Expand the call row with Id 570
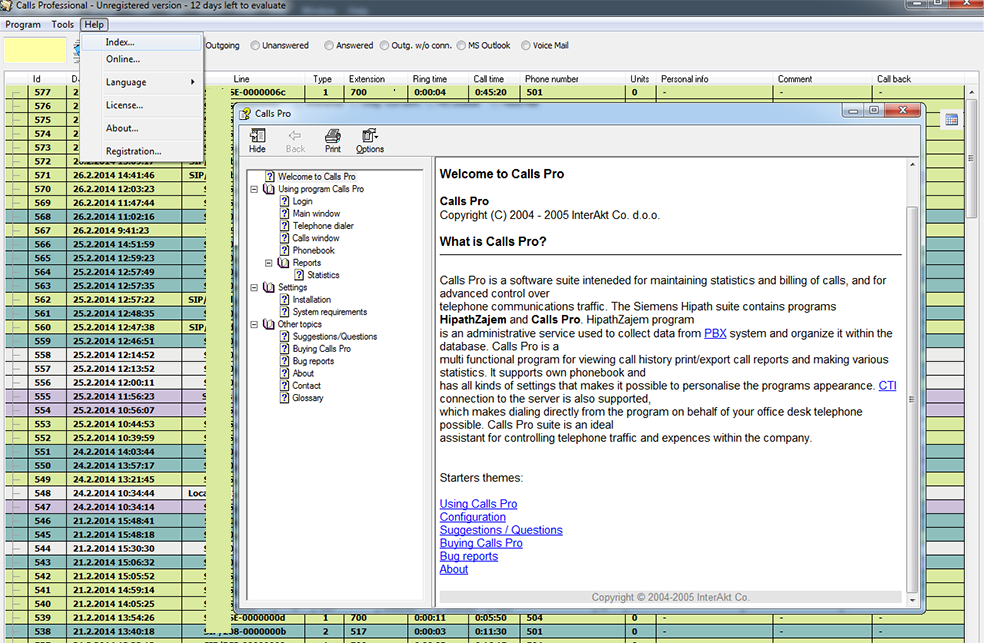984x643 pixels. [x=16, y=189]
